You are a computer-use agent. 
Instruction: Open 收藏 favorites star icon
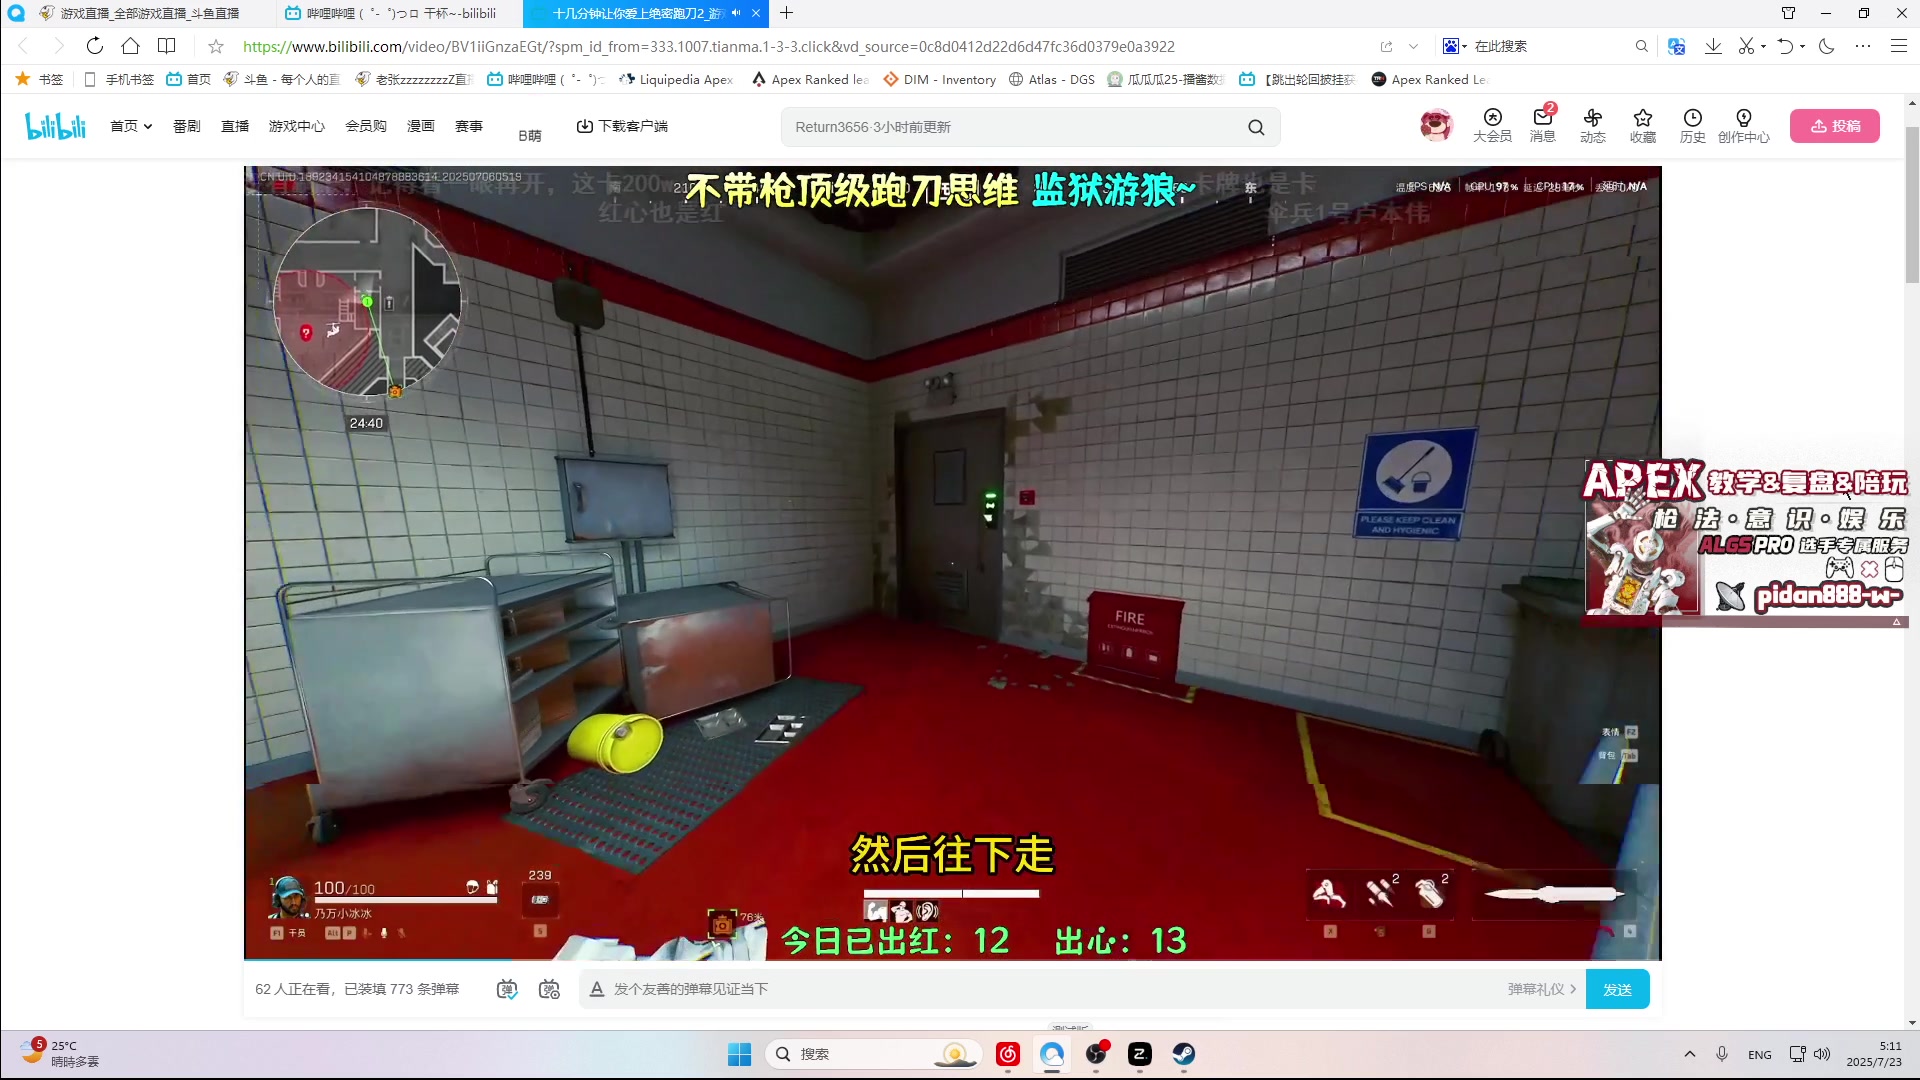(x=1642, y=126)
